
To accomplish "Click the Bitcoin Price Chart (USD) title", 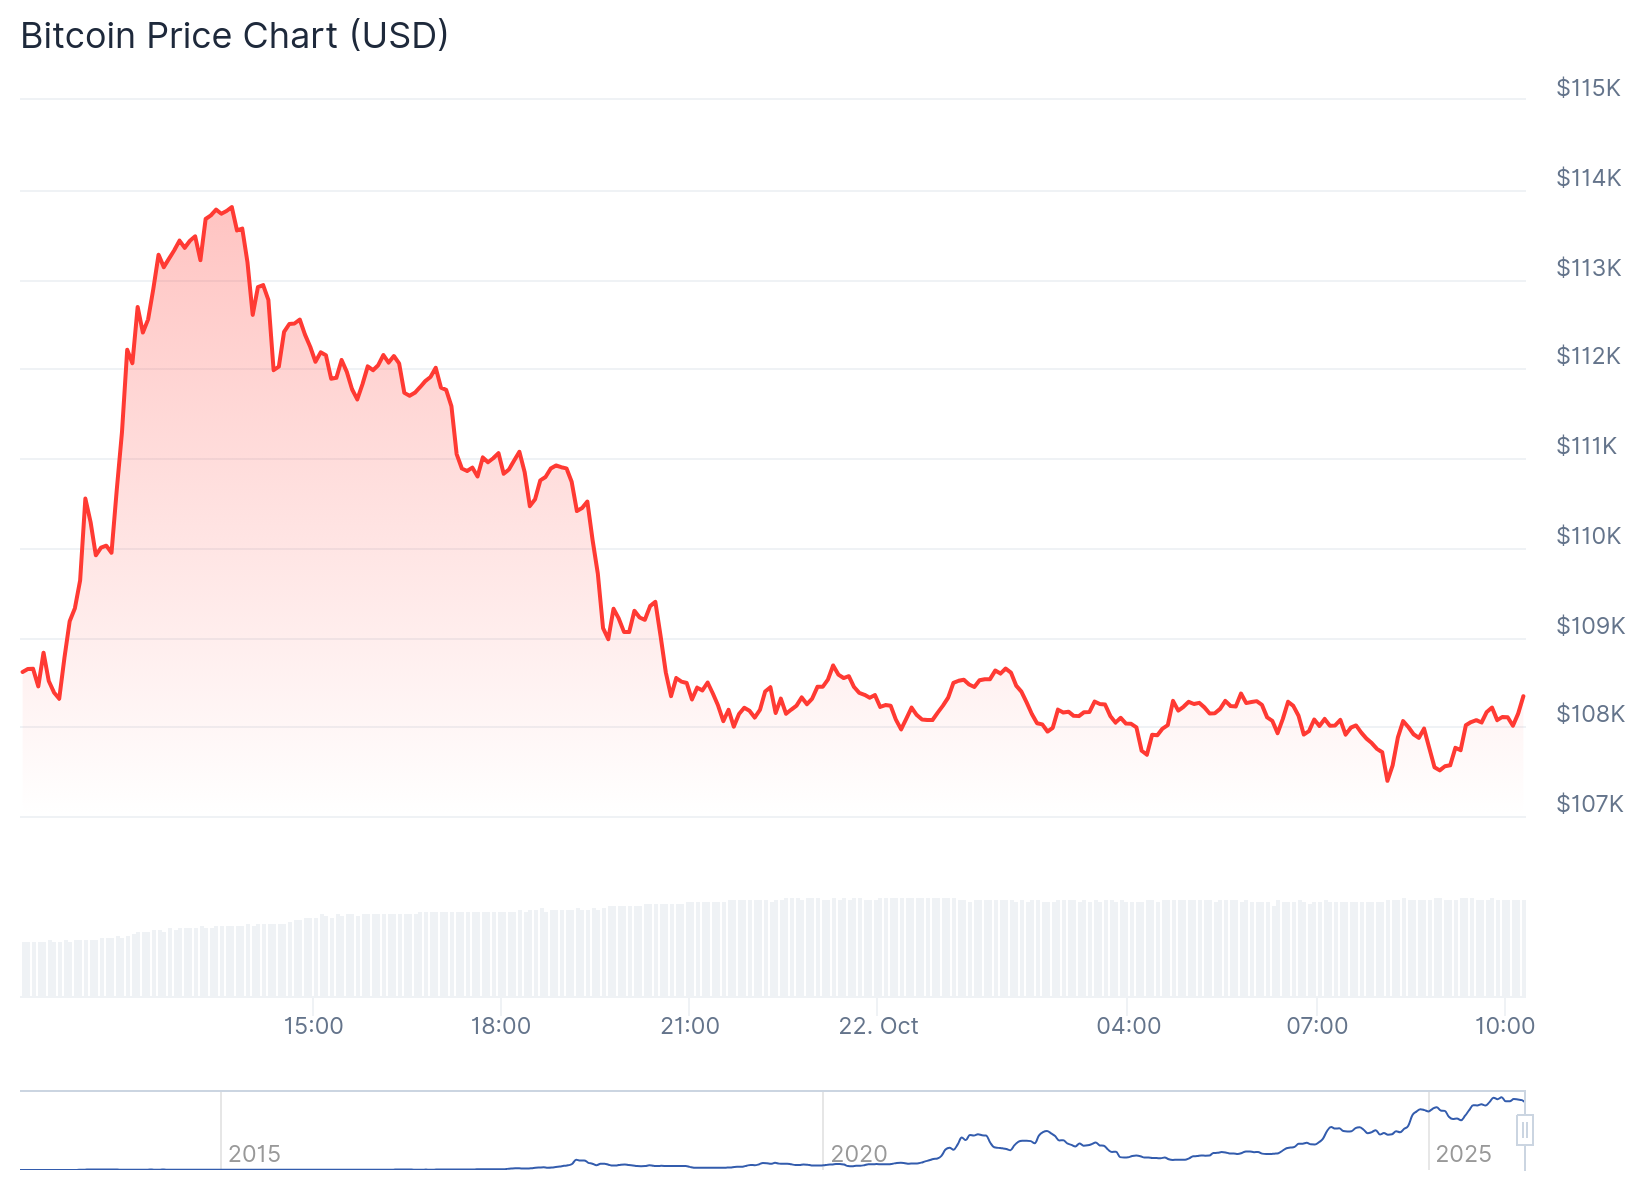I will (234, 36).
